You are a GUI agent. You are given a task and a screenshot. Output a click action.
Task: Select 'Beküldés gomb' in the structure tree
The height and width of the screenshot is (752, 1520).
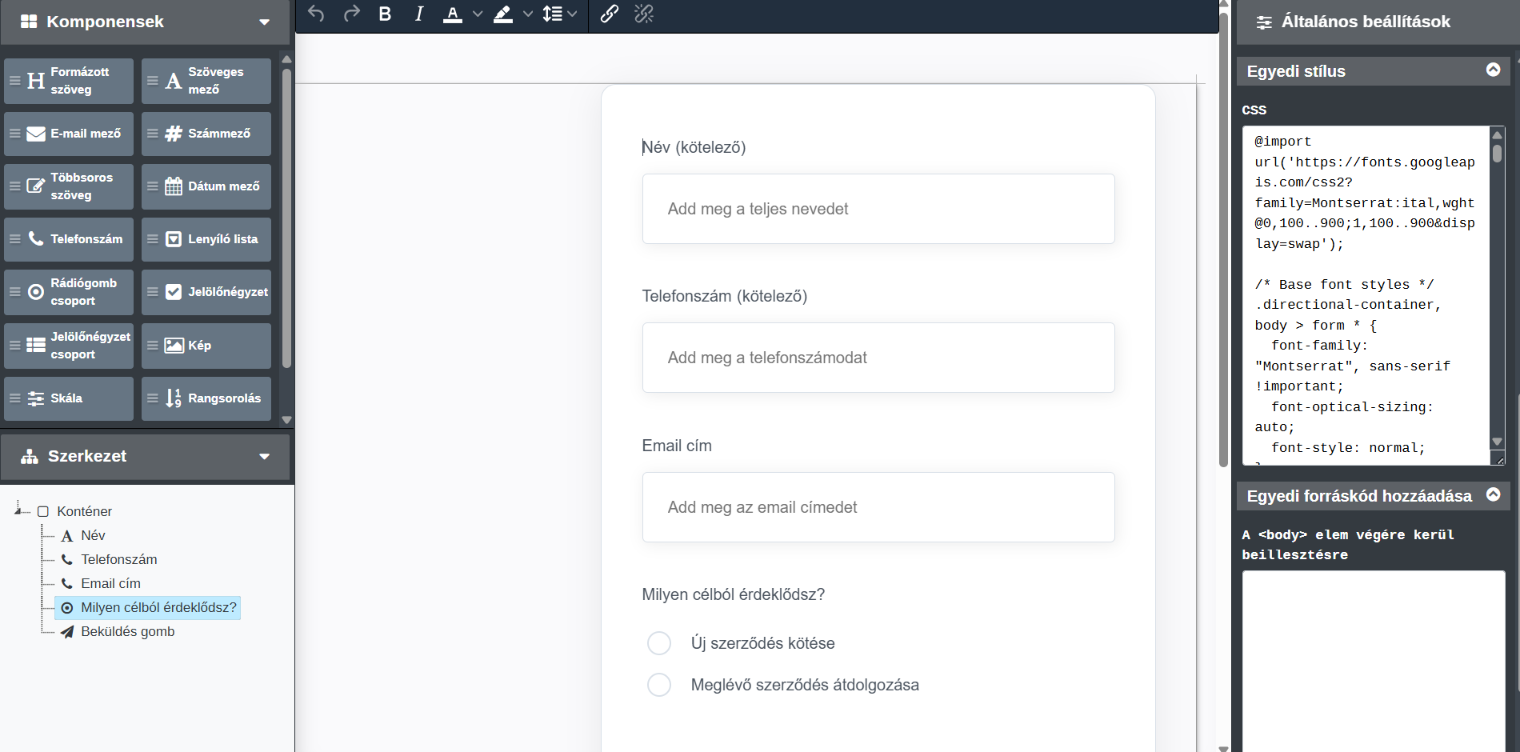point(127,632)
